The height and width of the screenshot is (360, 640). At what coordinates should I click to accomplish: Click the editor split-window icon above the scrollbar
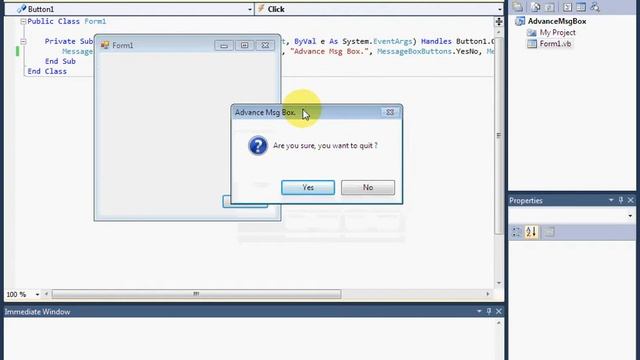(499, 22)
